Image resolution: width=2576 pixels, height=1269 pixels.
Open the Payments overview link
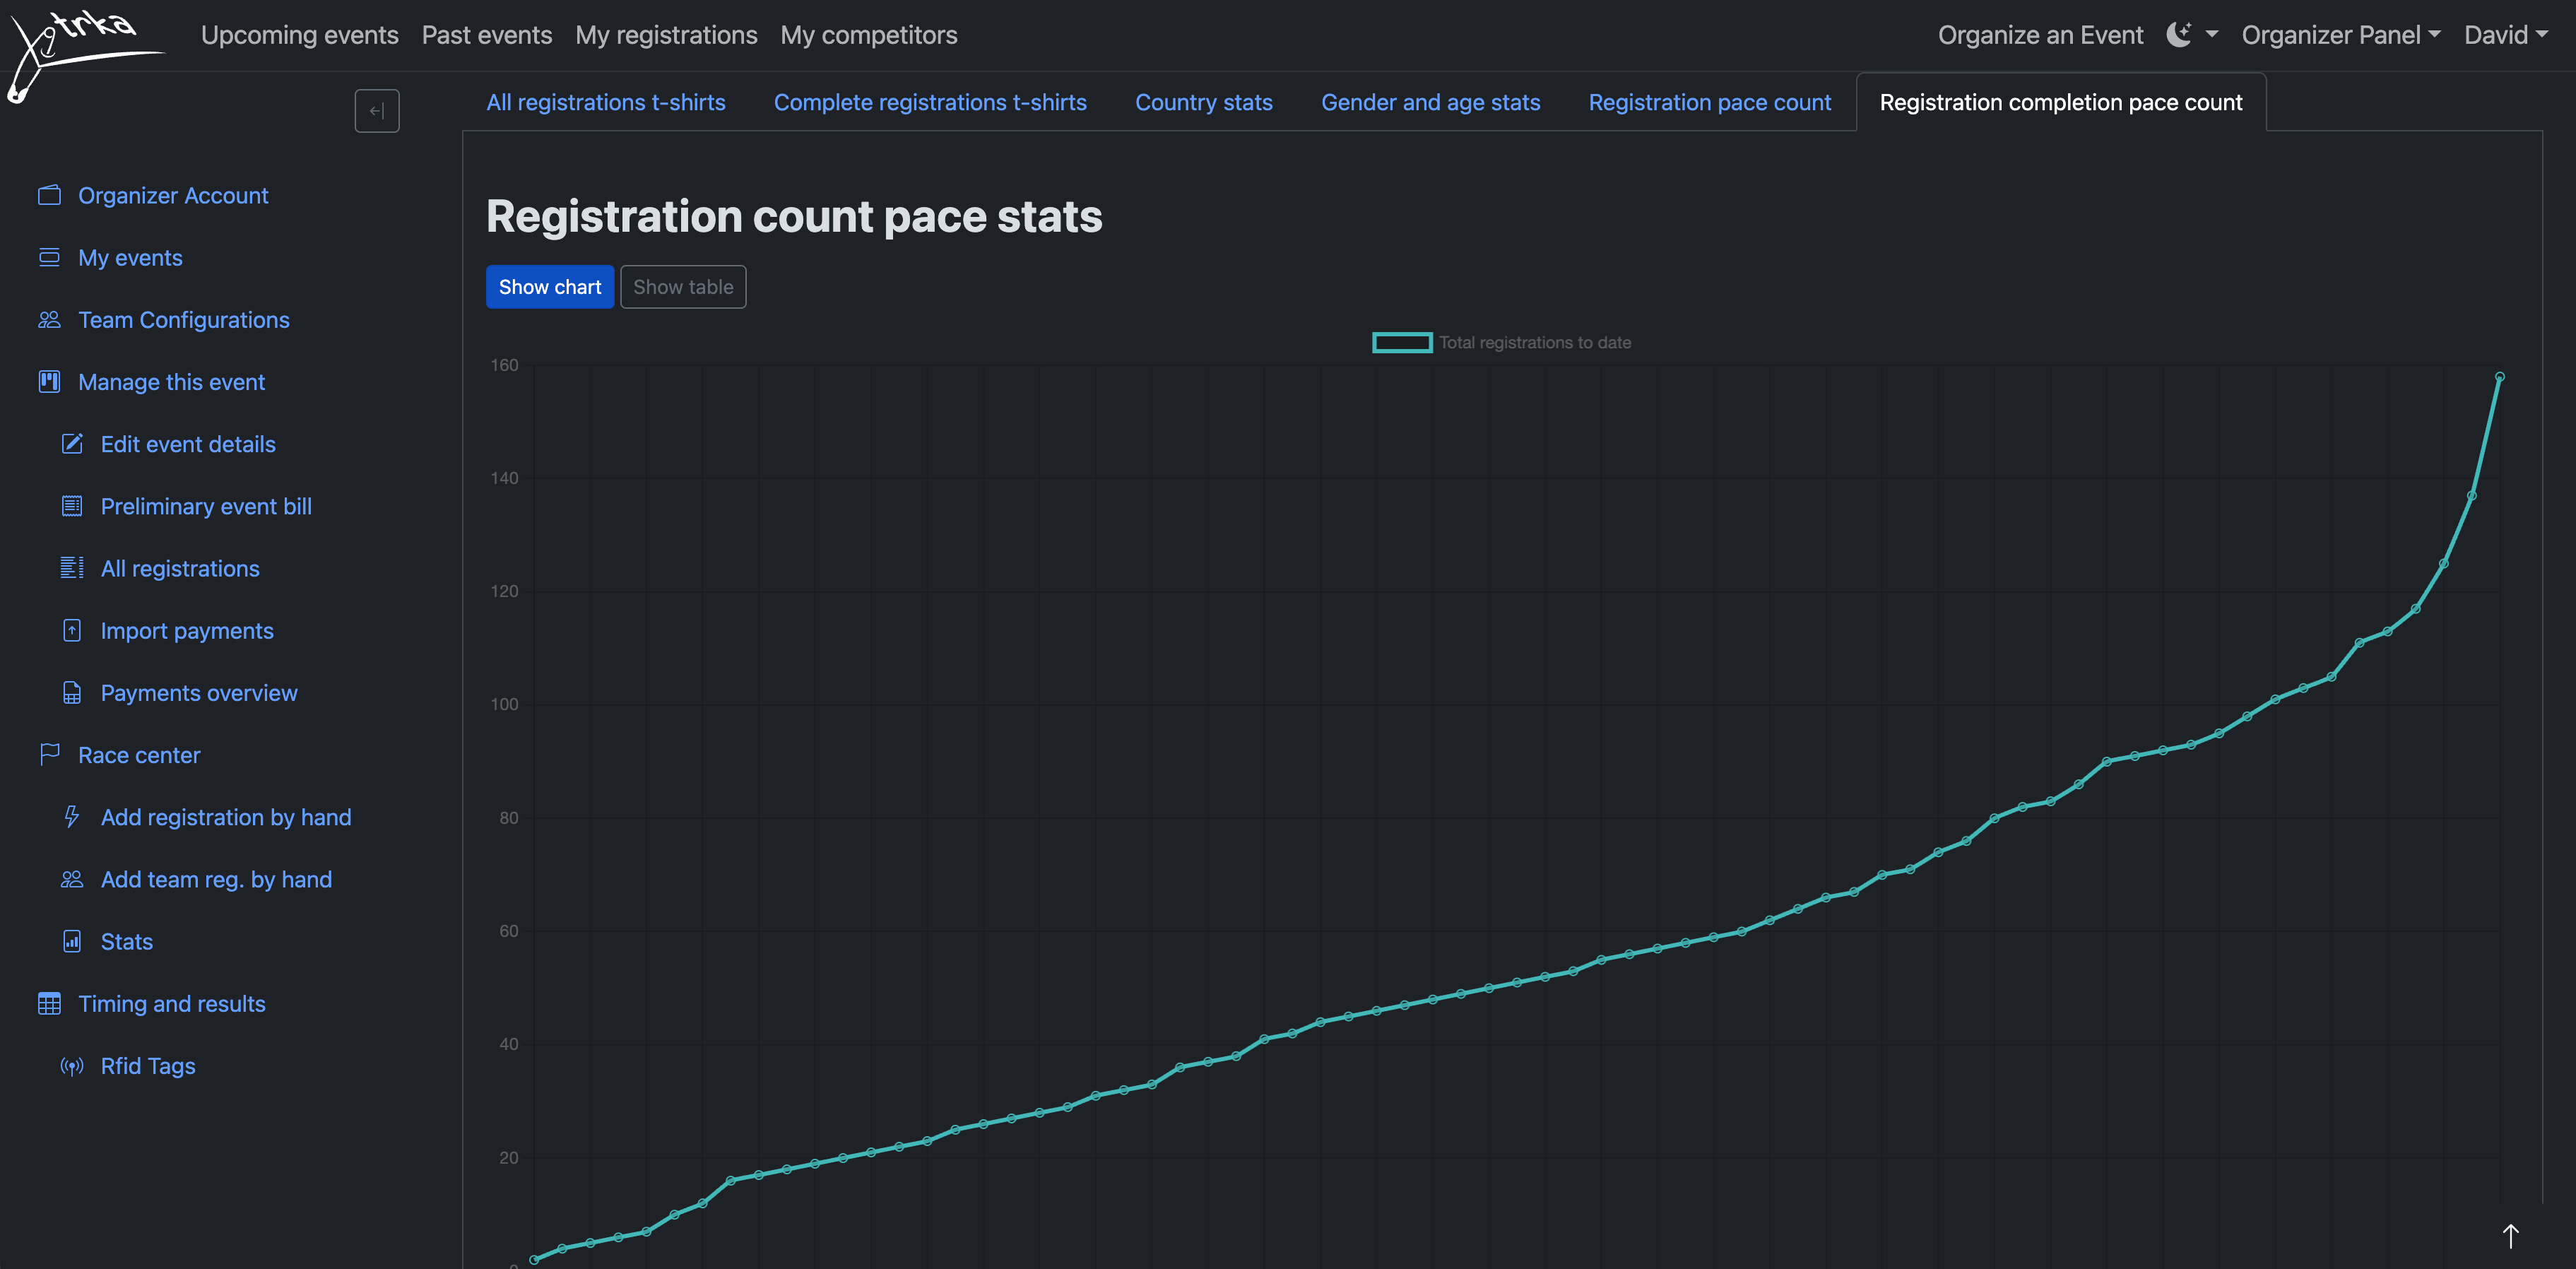(199, 692)
